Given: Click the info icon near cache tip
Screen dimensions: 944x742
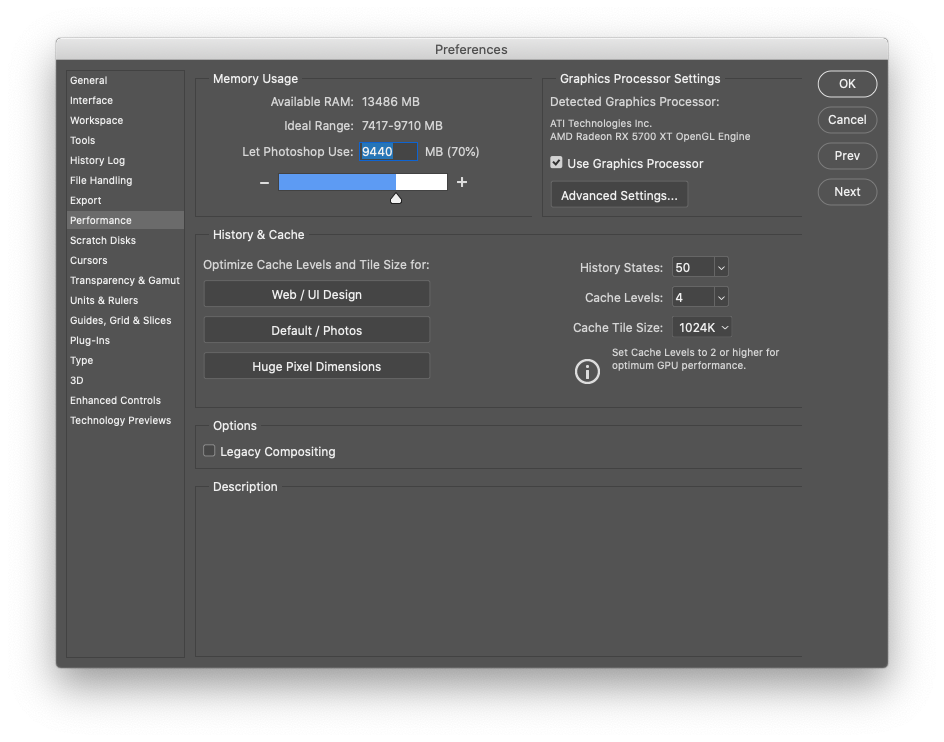Looking at the screenshot, I should click(587, 372).
